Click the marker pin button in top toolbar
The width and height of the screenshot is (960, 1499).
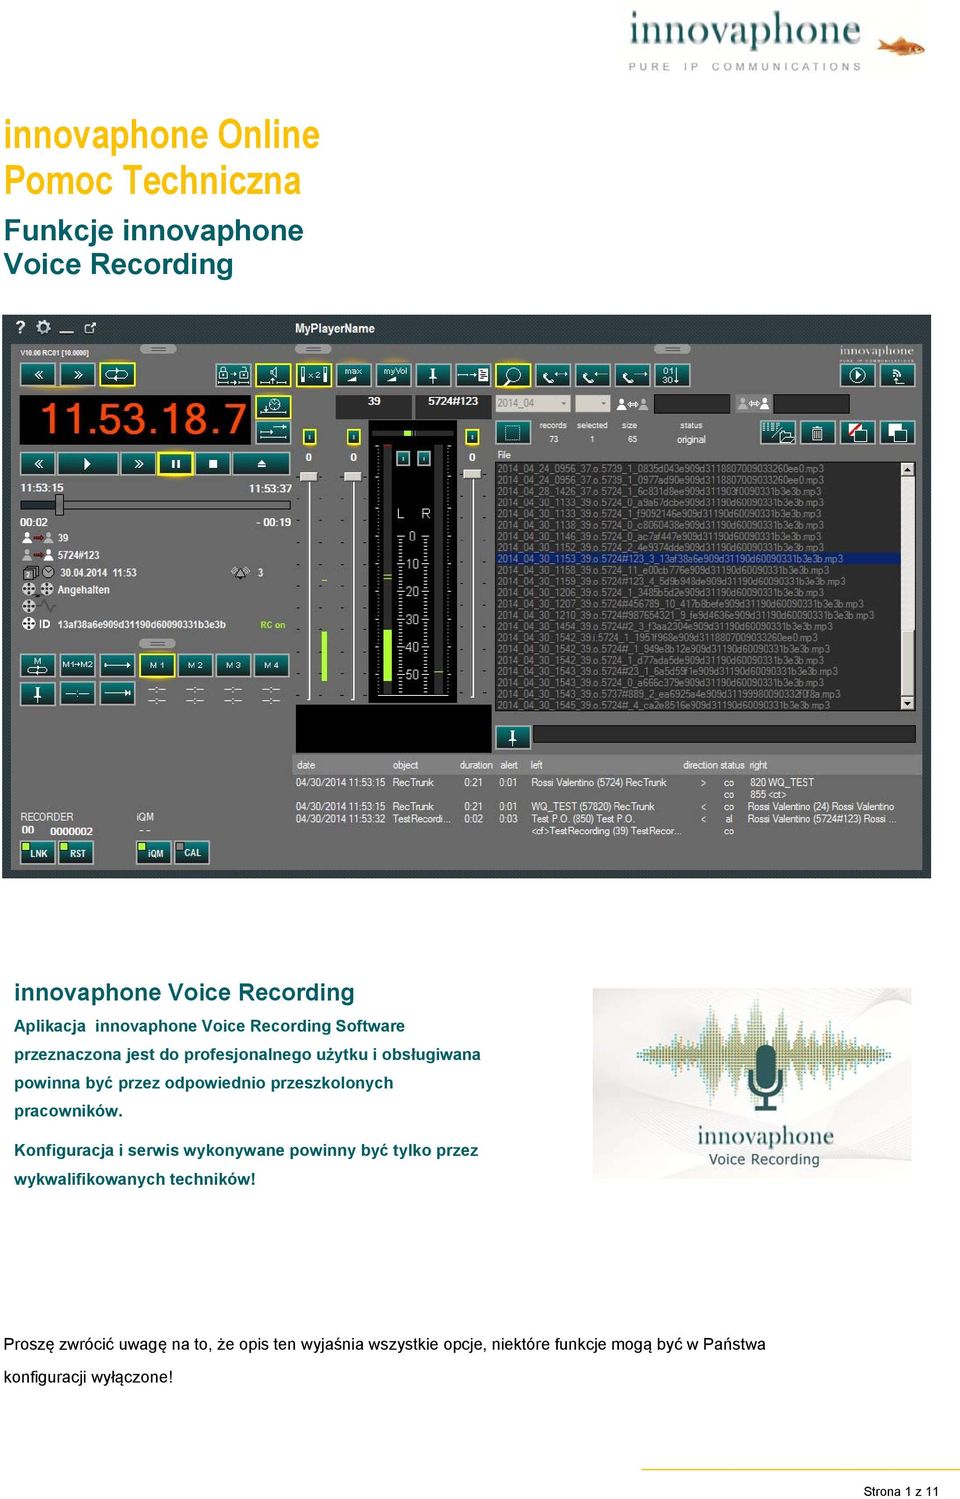click(x=433, y=375)
